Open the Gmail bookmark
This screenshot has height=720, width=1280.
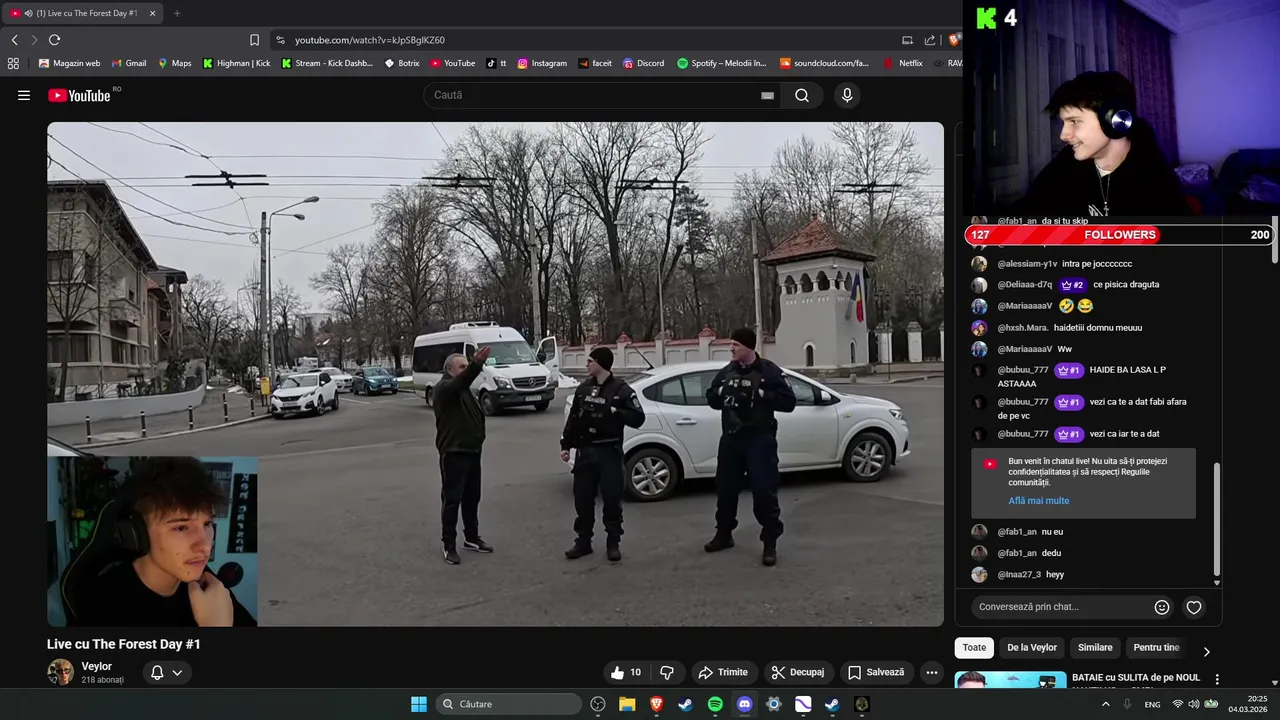click(x=128, y=63)
